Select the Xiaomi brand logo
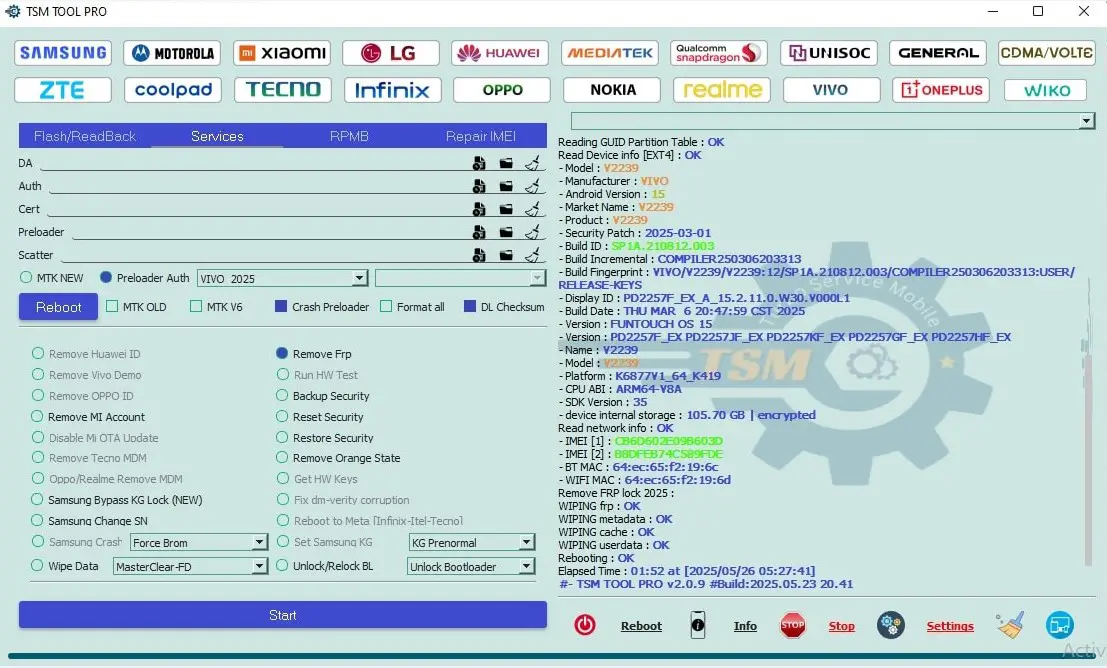This screenshot has width=1107, height=668. (x=282, y=53)
